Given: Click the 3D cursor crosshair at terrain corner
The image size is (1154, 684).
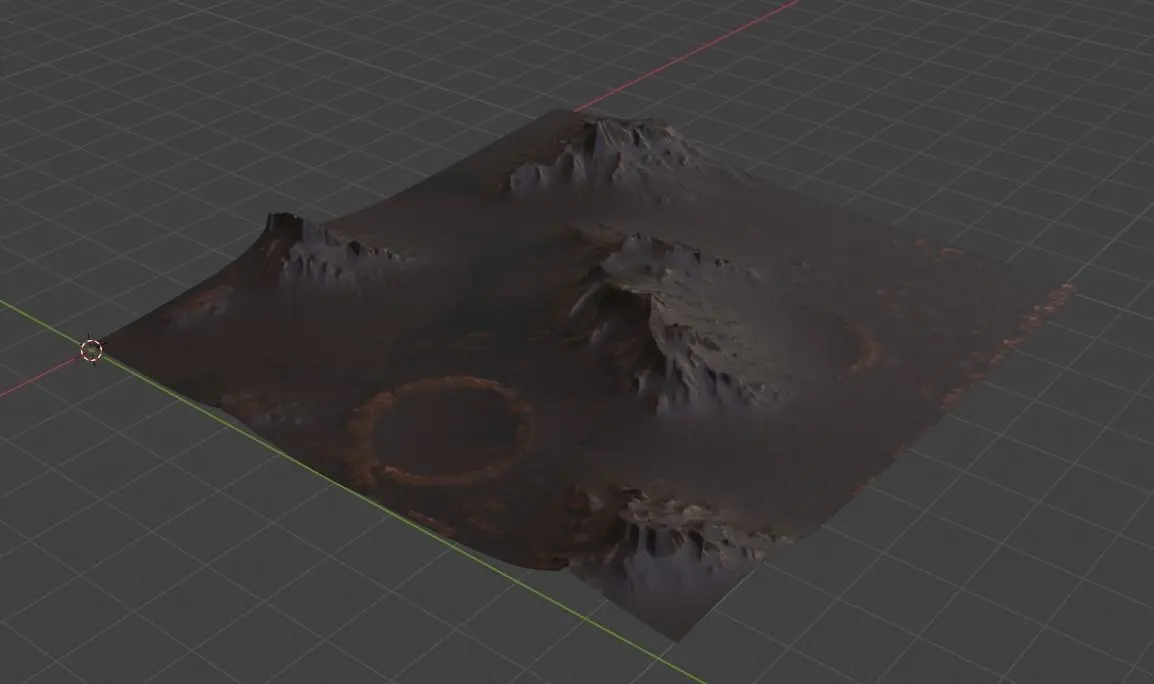Looking at the screenshot, I should pyautogui.click(x=92, y=350).
